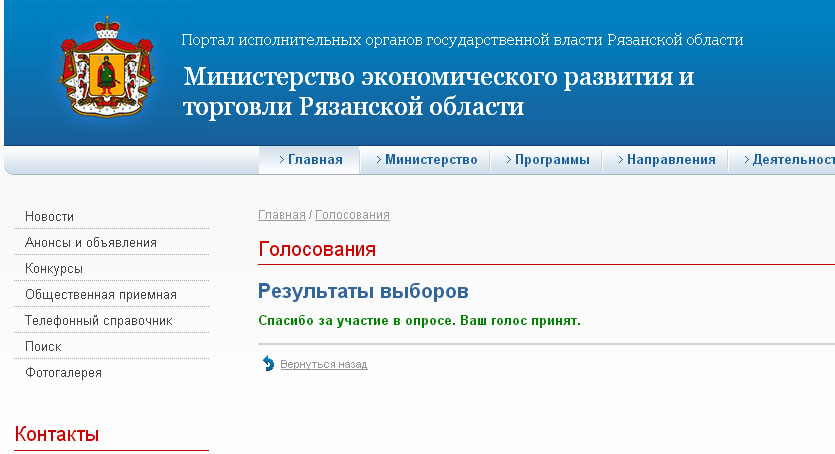Click Поиск in the sidebar menu

43,346
